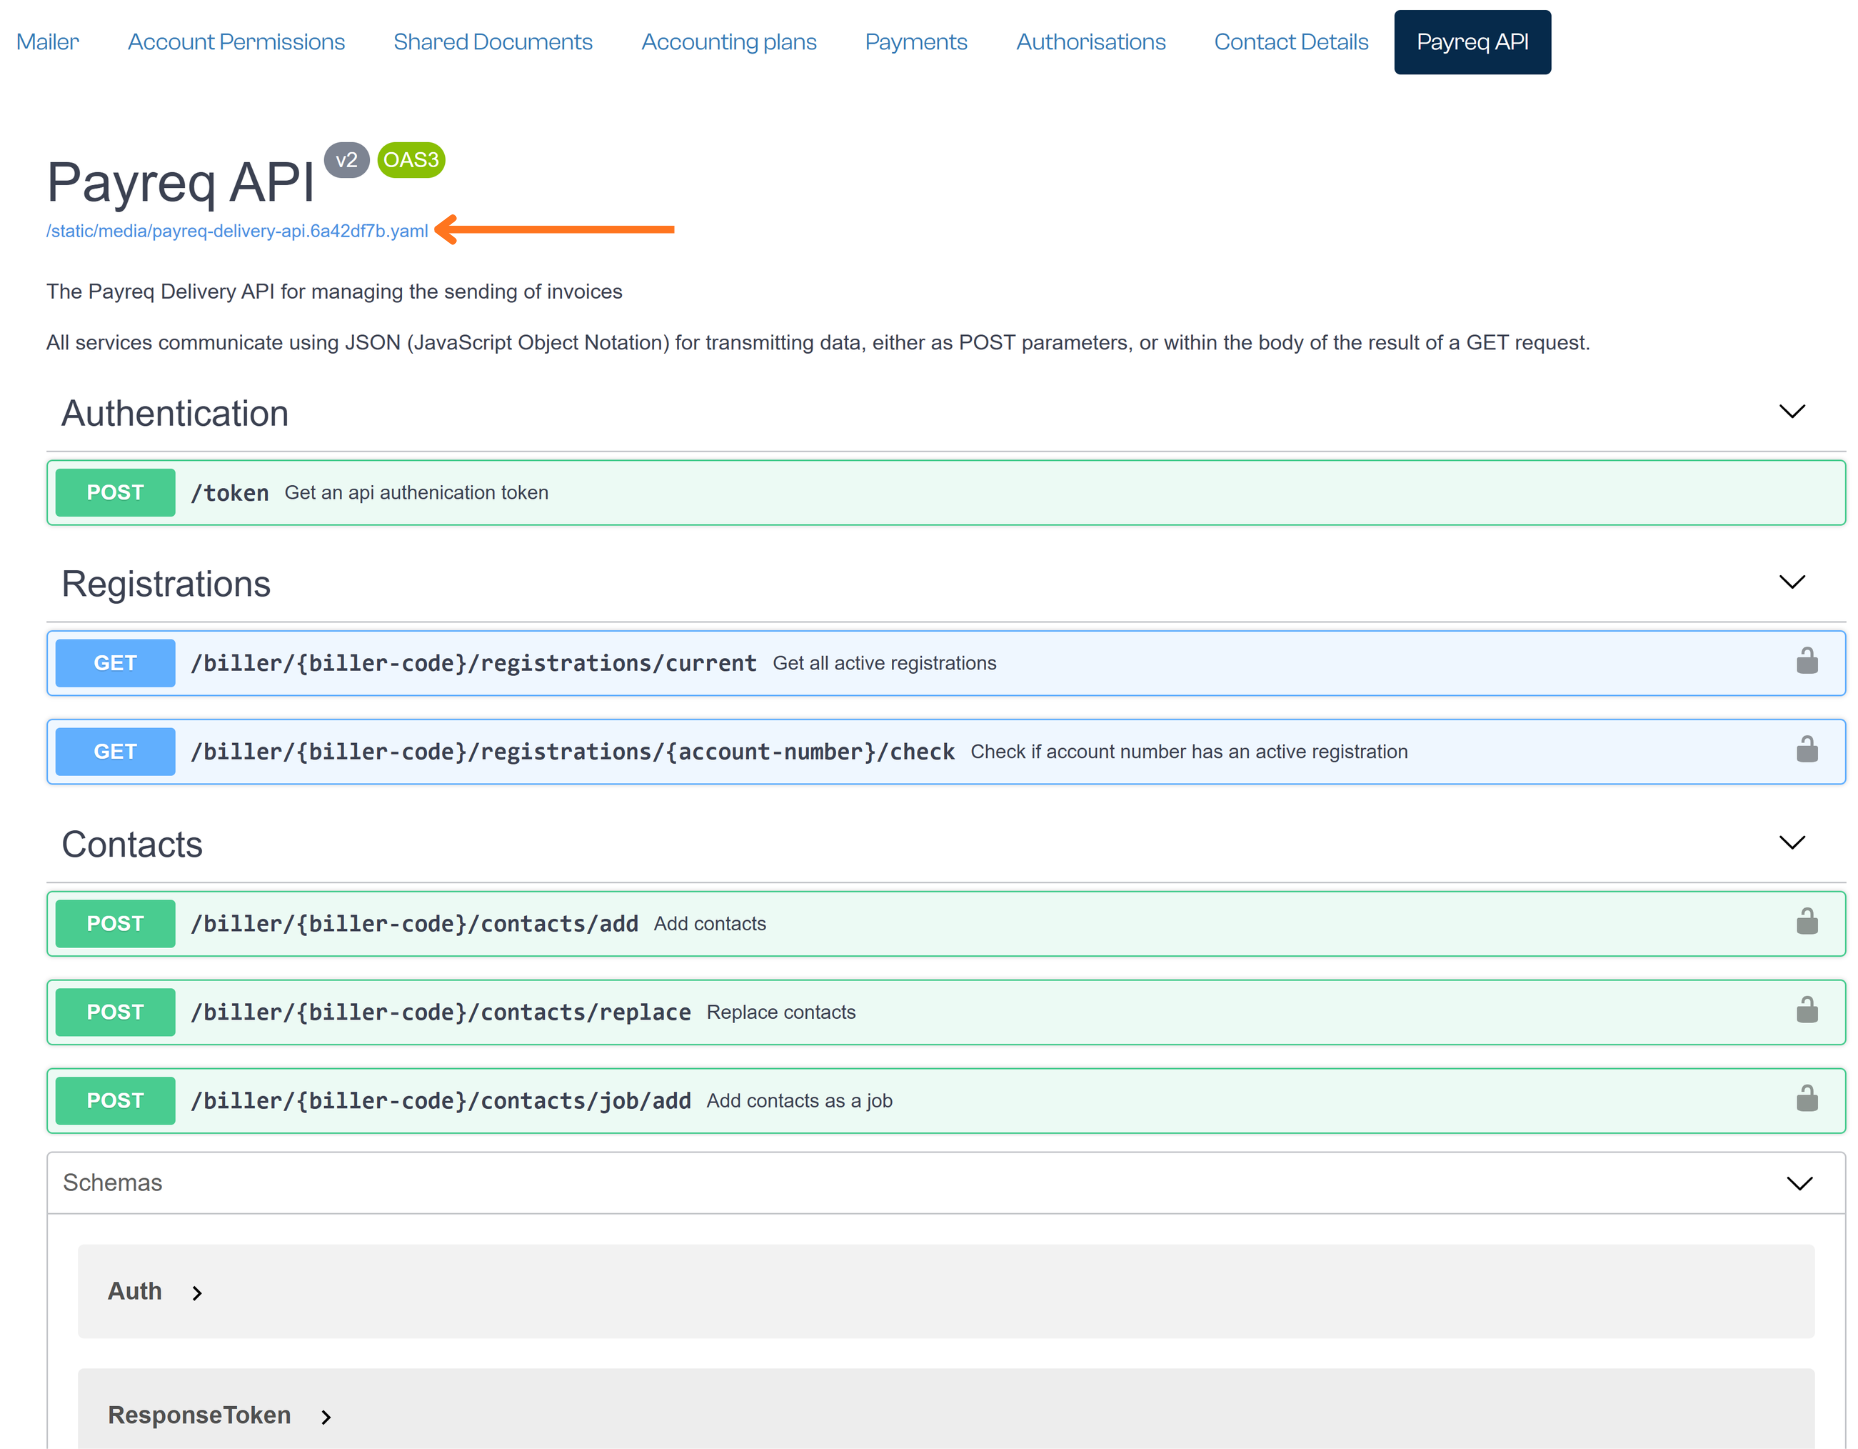Image resolution: width=1858 pixels, height=1449 pixels.
Task: Expand the POST /token endpoint
Action: [x=945, y=493]
